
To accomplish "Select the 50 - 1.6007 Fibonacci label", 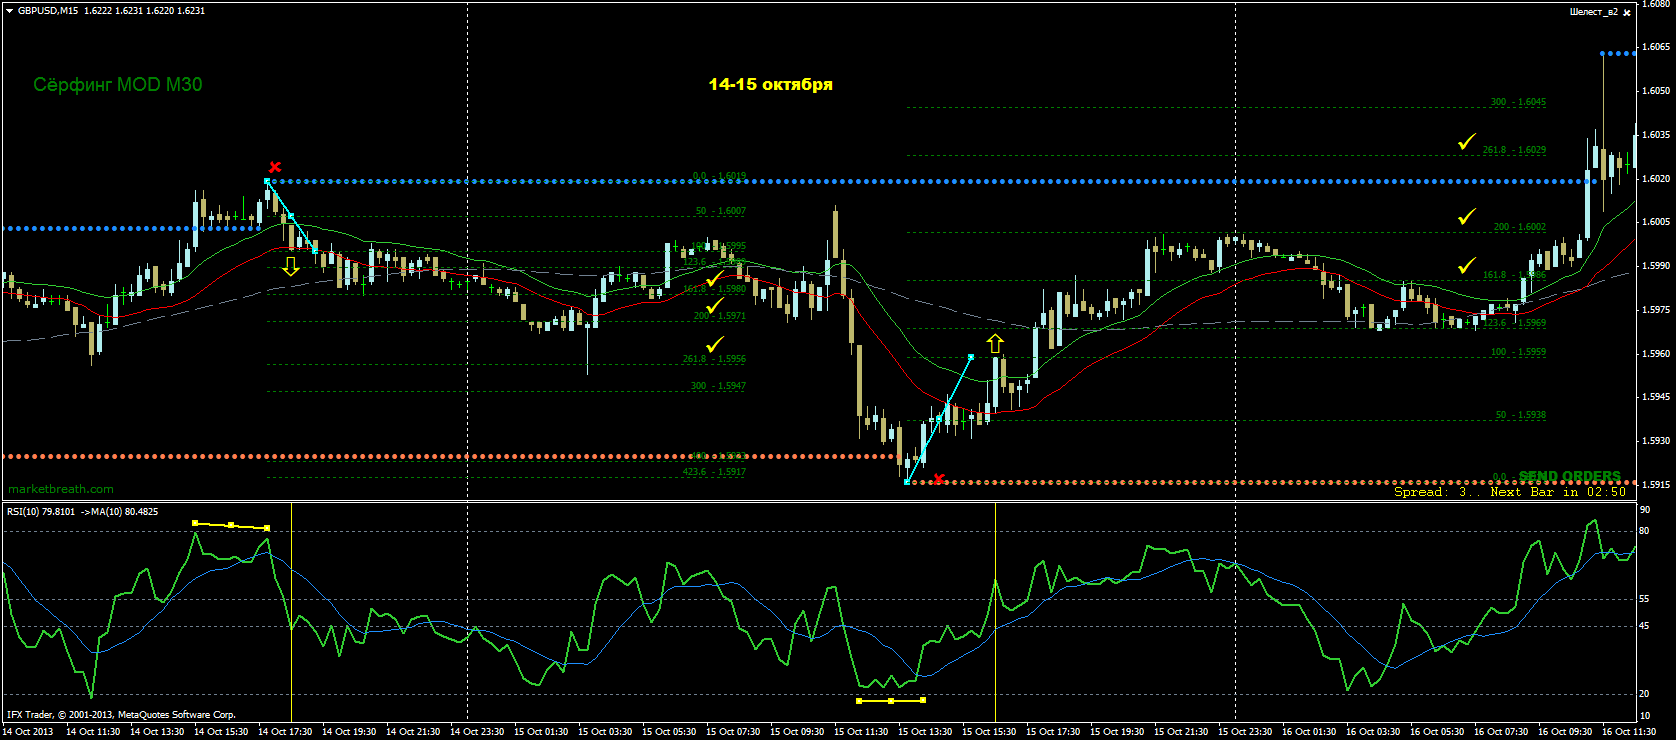I will point(721,211).
